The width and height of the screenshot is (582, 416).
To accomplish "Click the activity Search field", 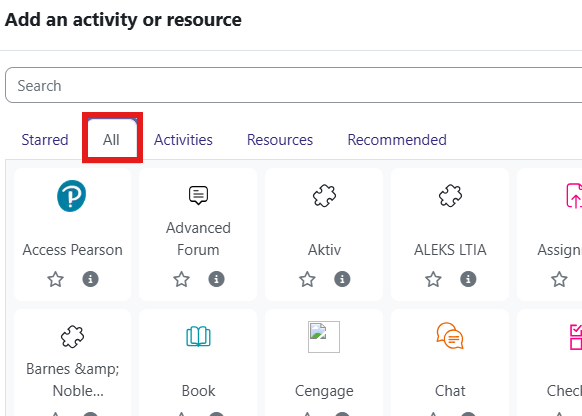I will click(x=294, y=85).
